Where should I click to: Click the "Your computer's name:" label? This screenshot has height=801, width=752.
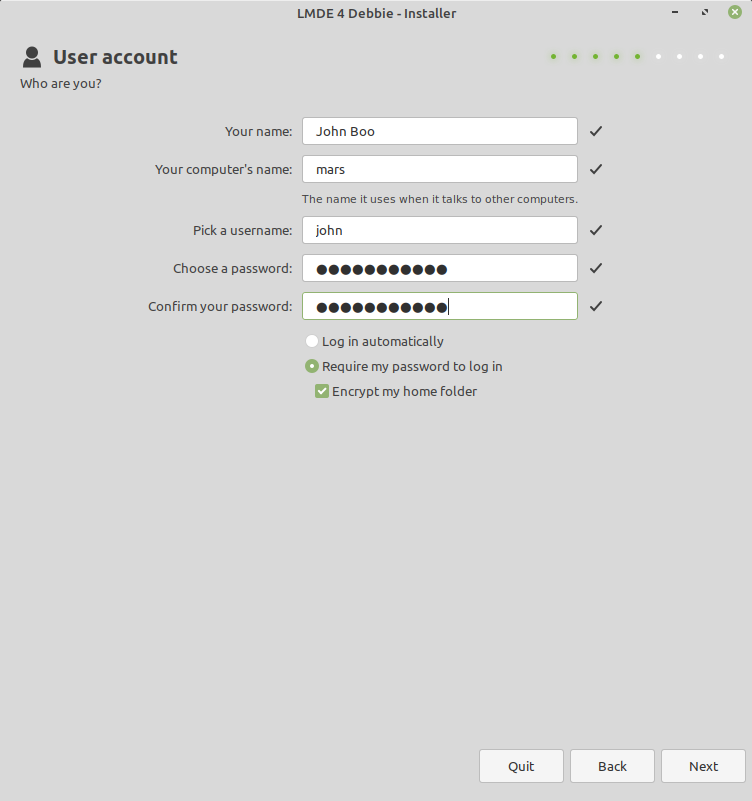[x=224, y=170]
